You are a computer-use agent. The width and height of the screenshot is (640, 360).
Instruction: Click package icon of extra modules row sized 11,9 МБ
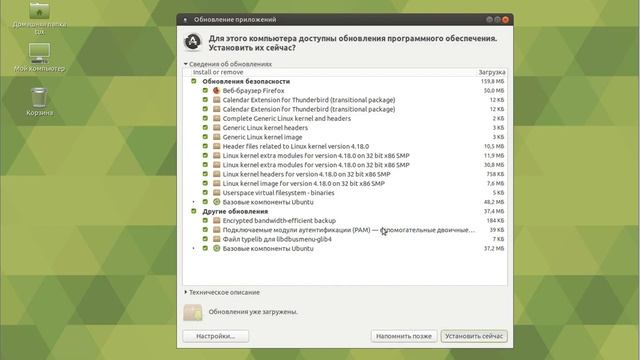(x=217, y=156)
